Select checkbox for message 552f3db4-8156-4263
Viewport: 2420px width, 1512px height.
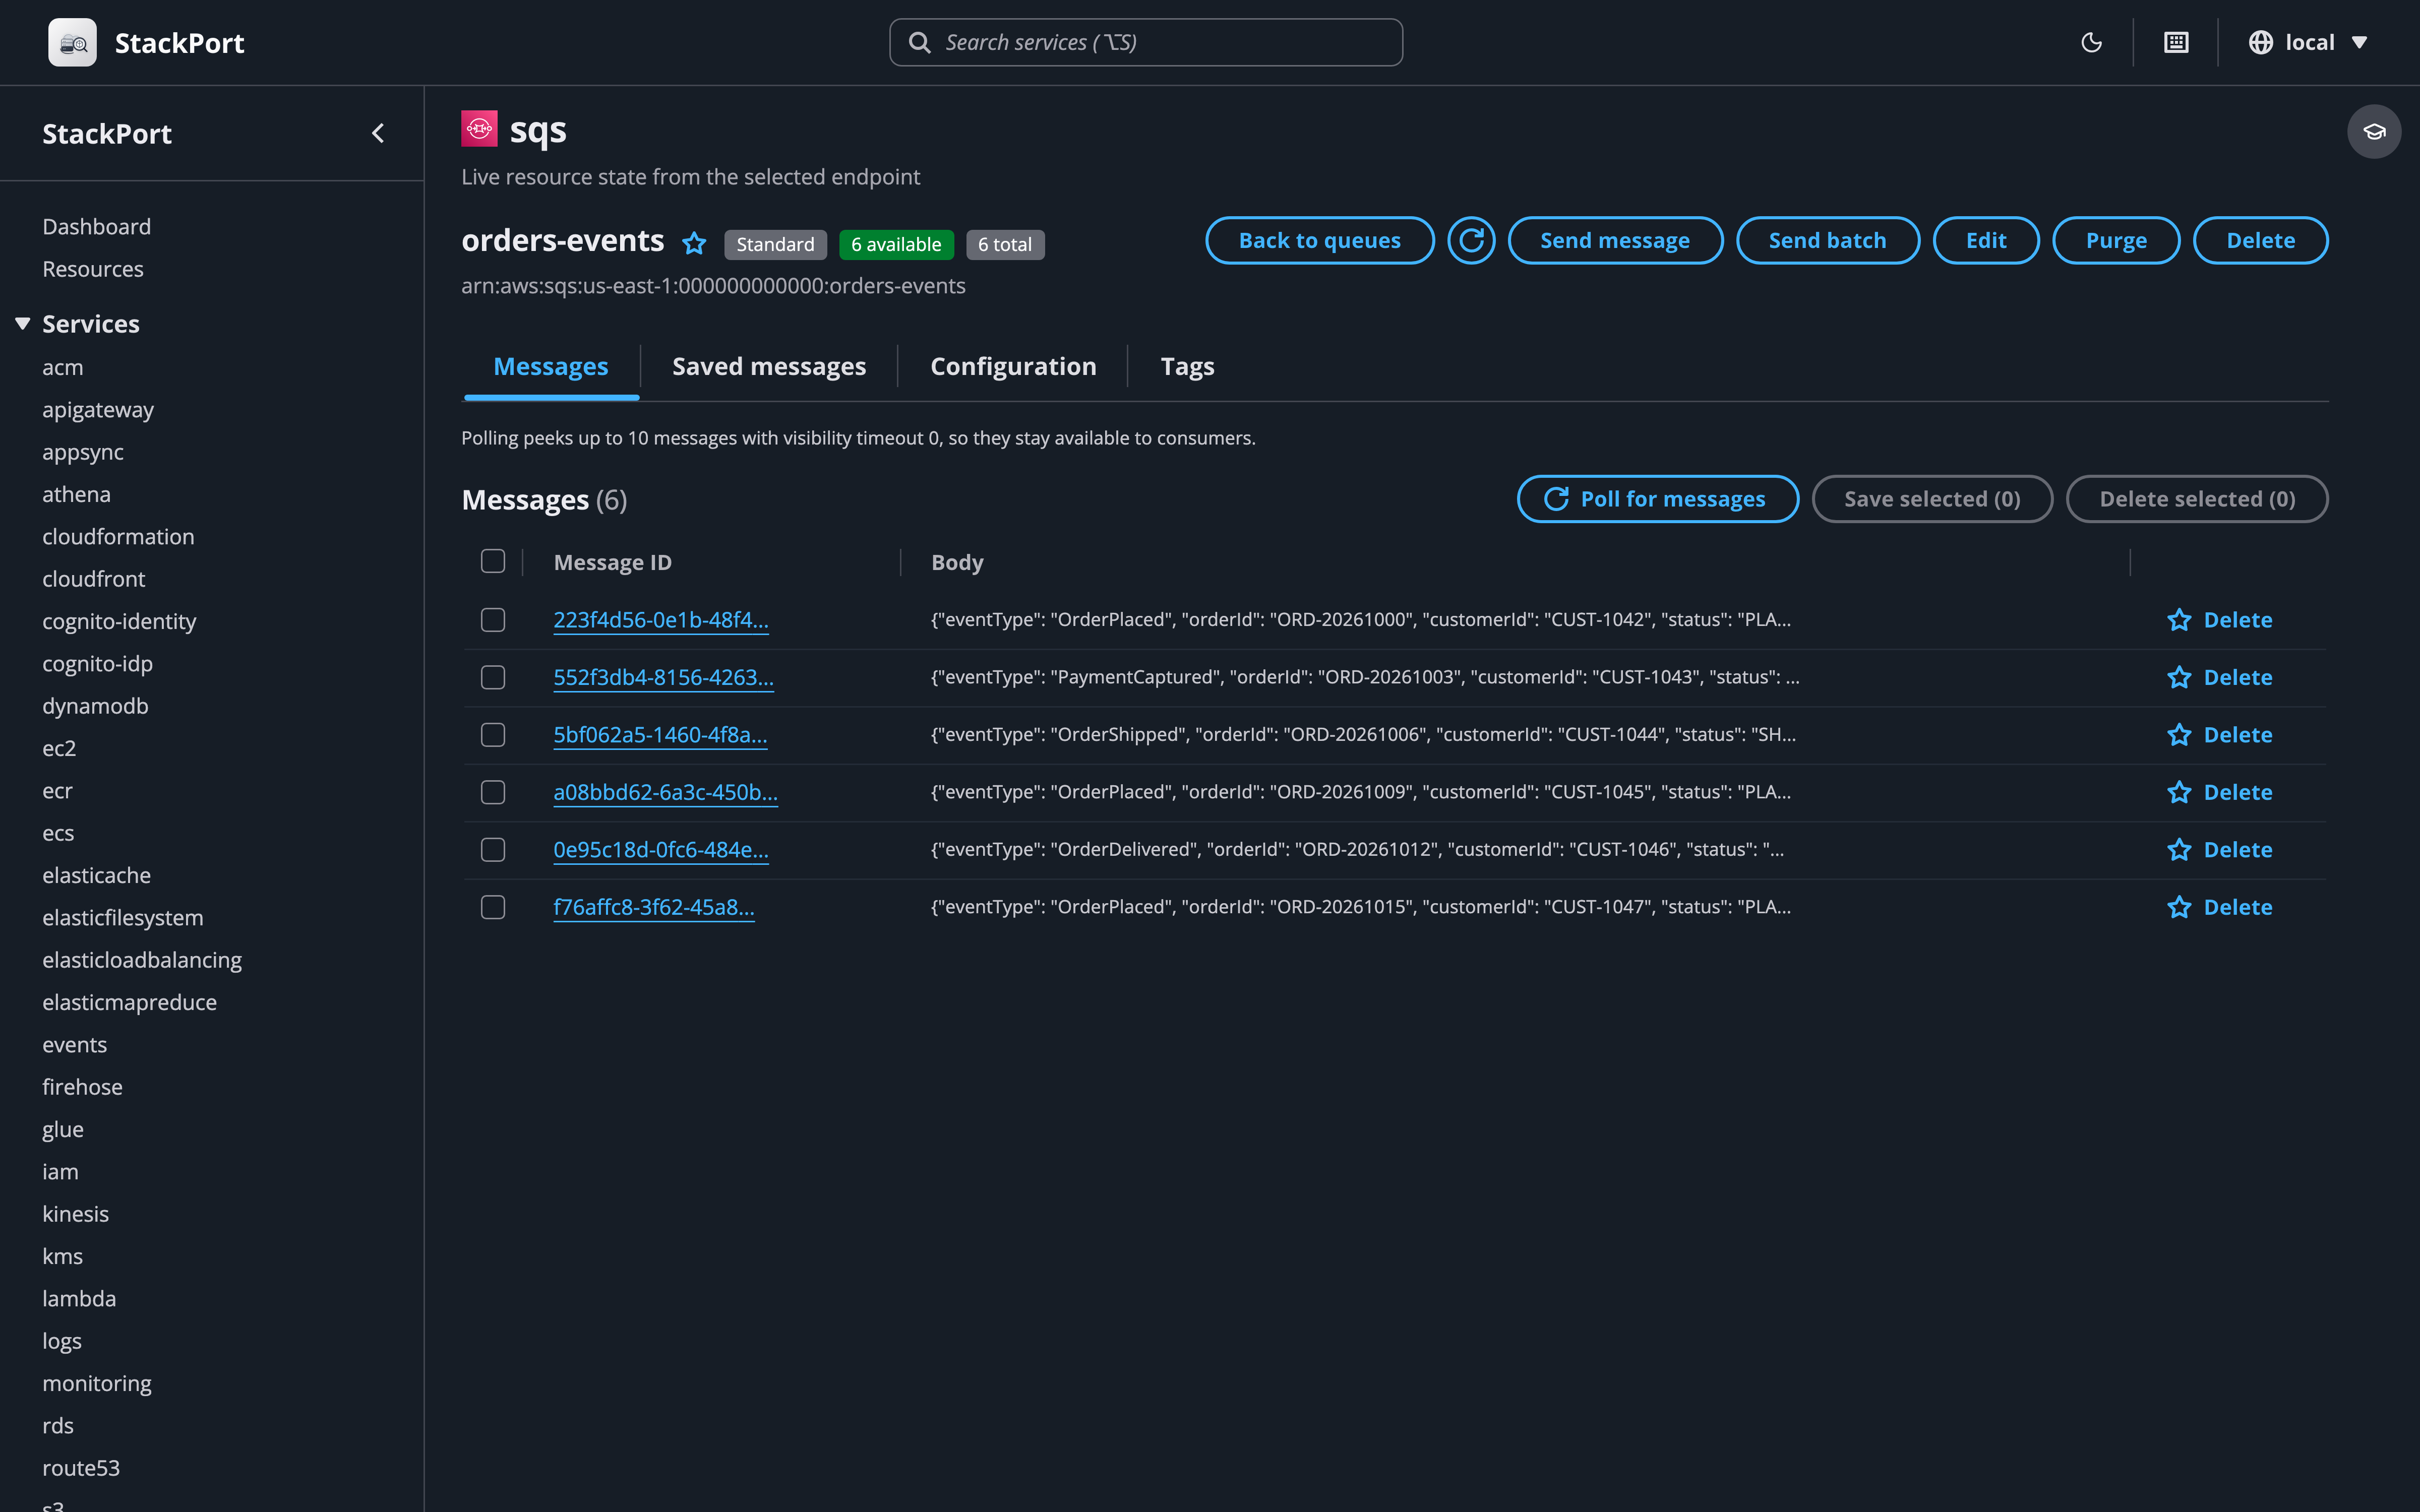pyautogui.click(x=493, y=677)
